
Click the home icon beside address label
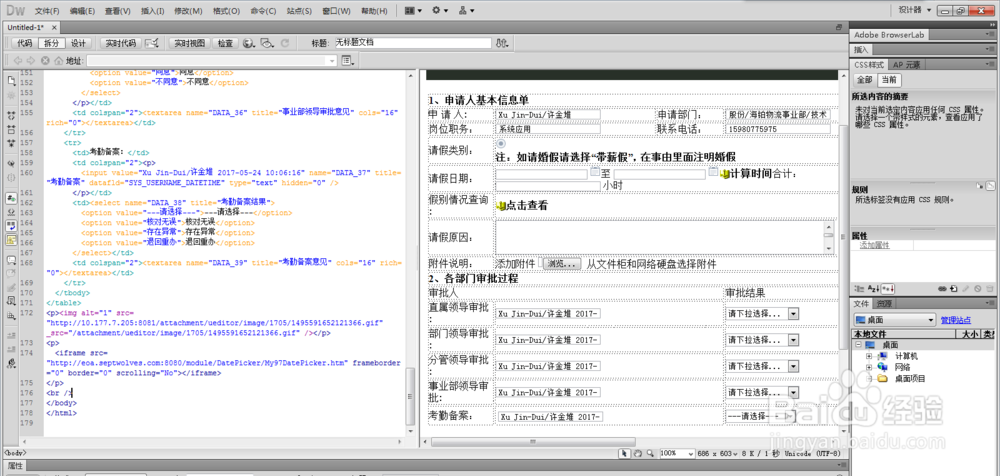click(59, 61)
